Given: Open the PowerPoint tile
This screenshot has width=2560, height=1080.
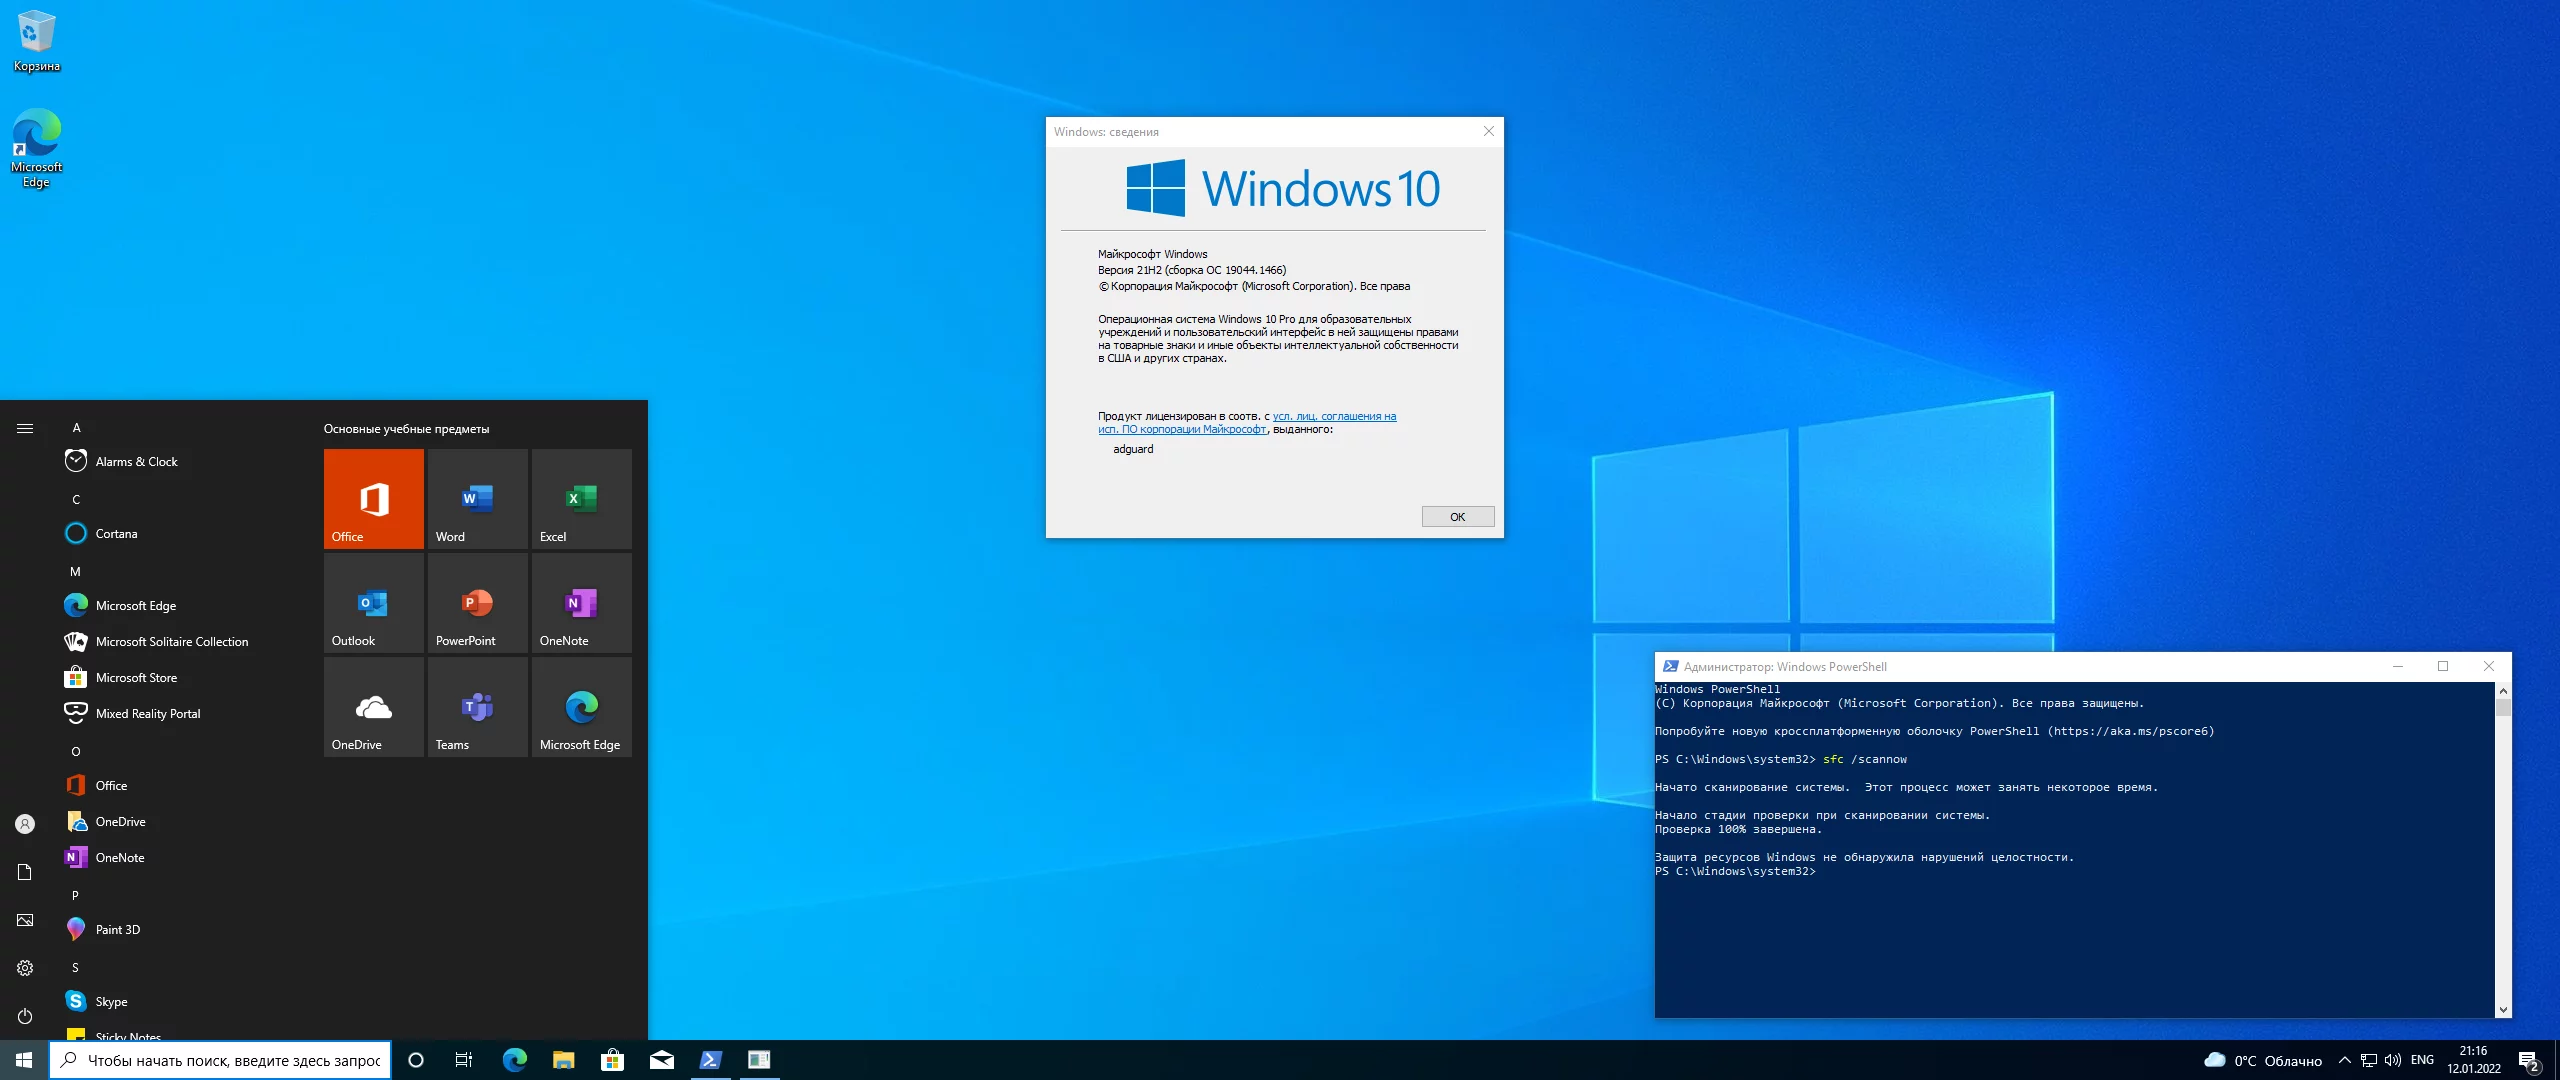Looking at the screenshot, I should (x=477, y=602).
